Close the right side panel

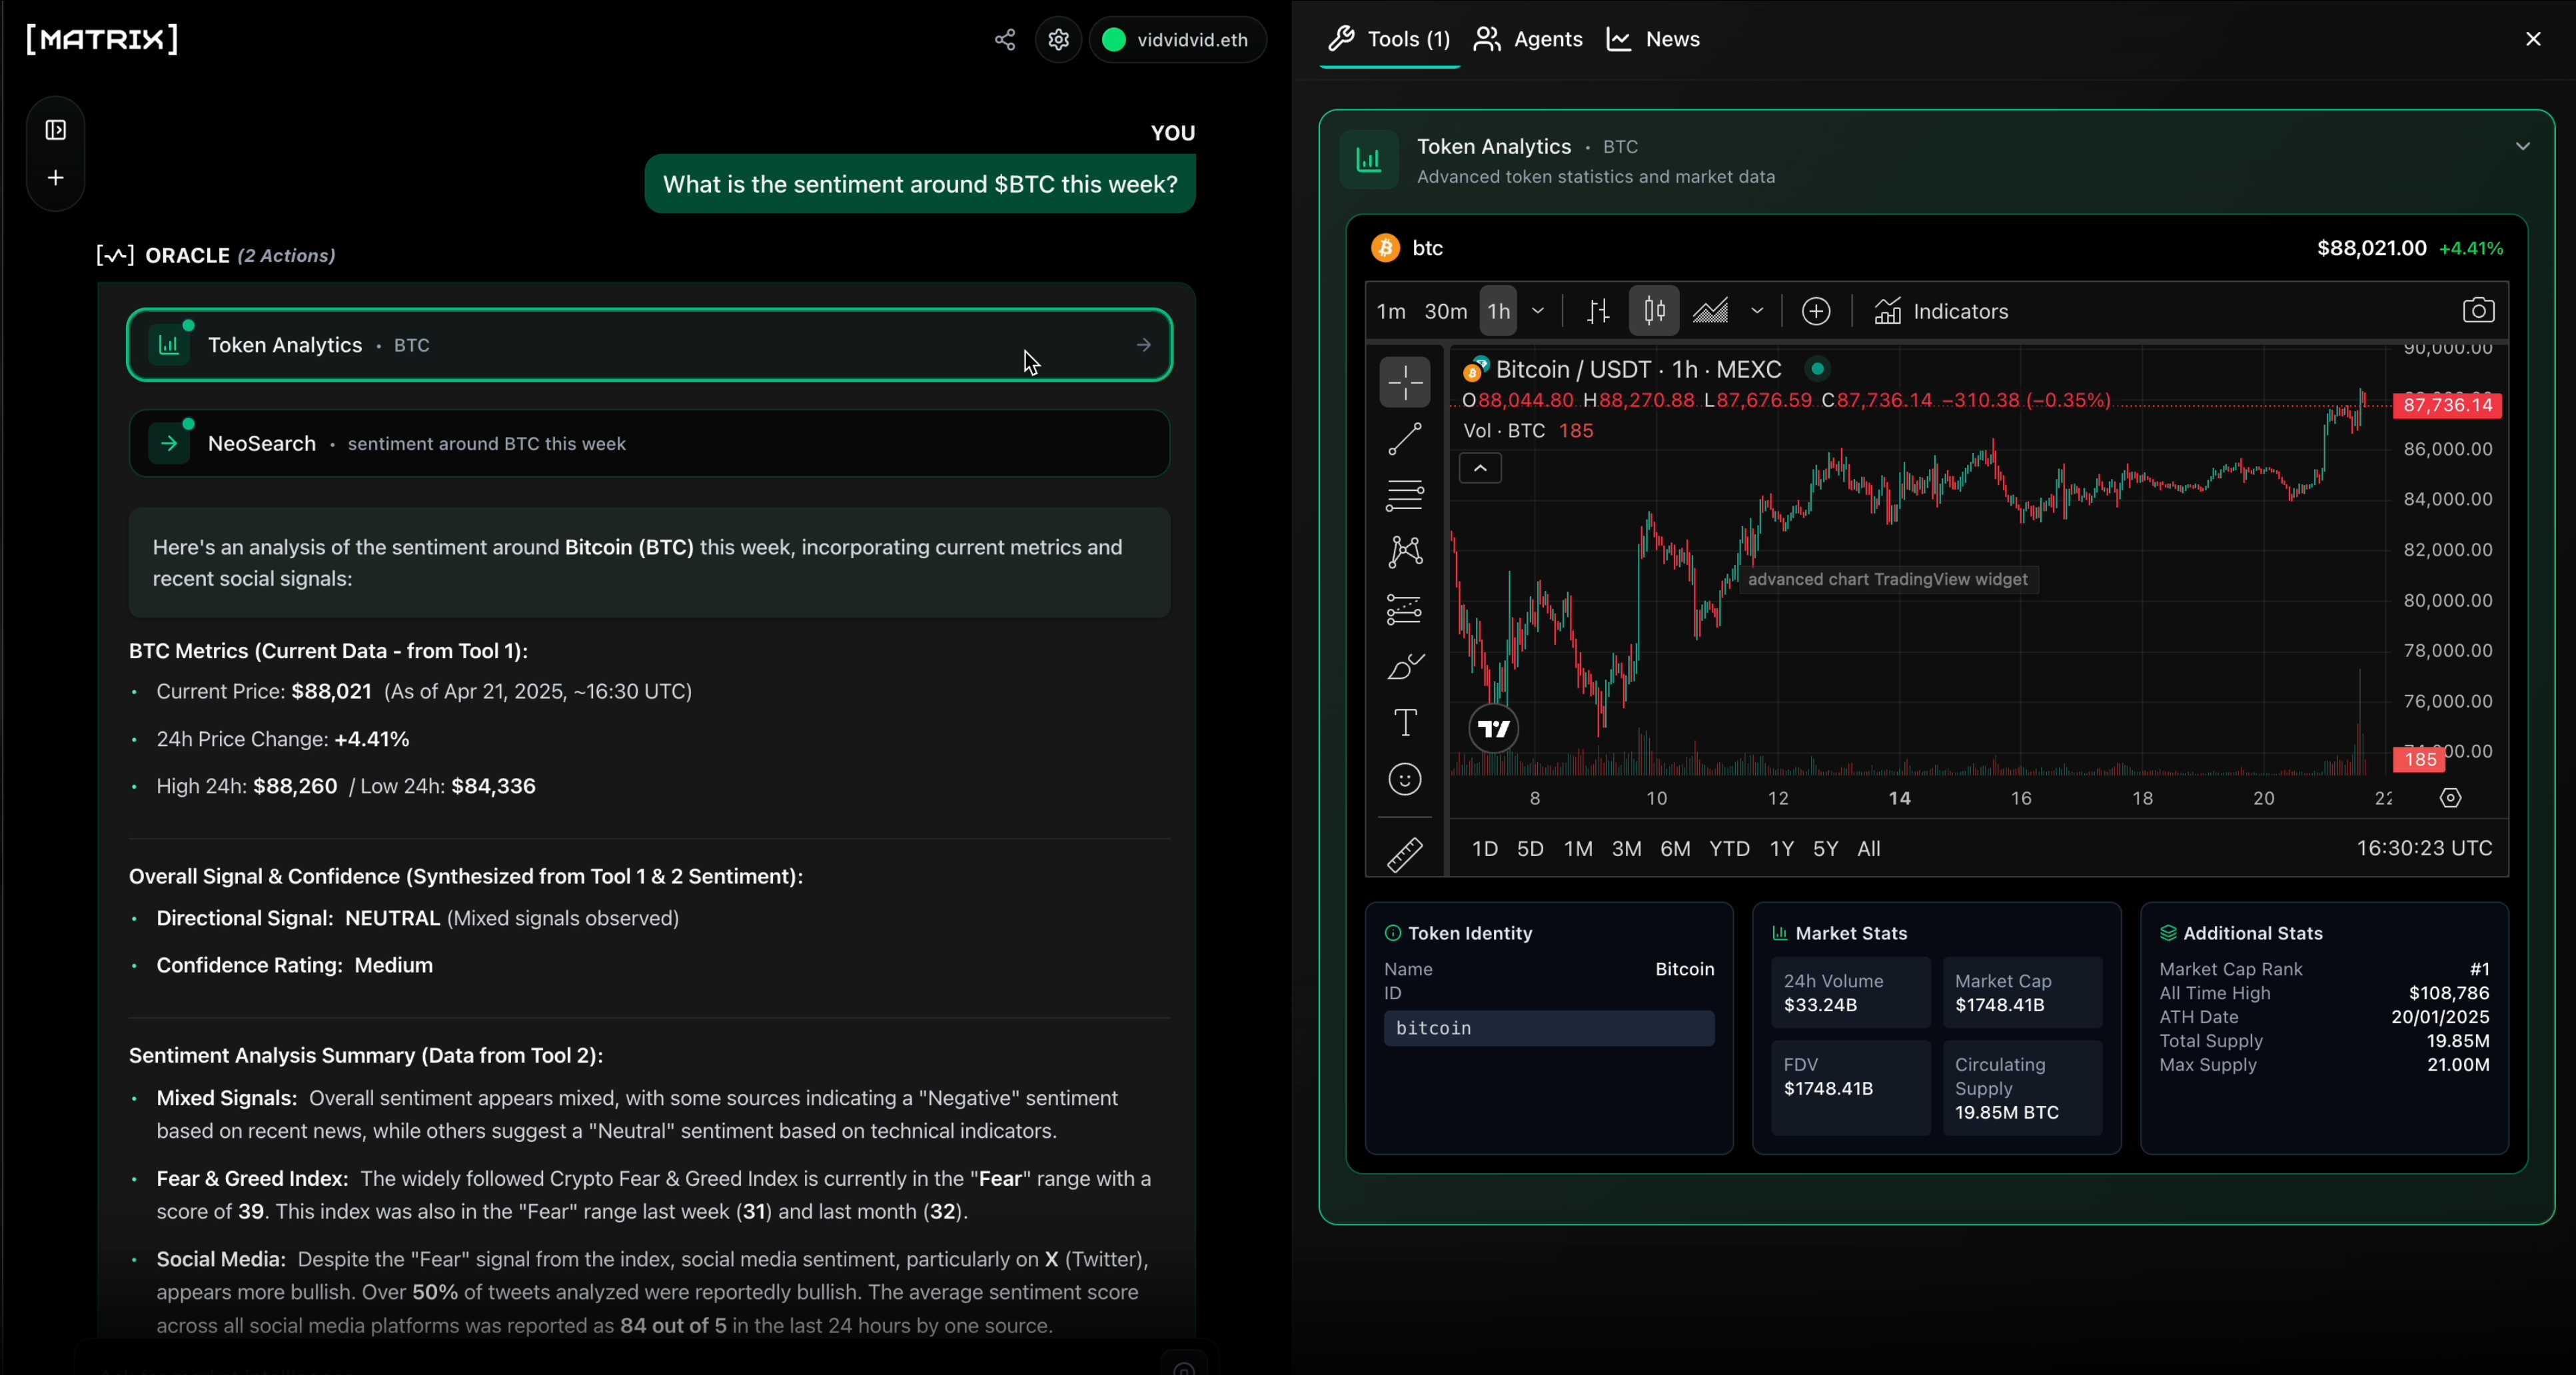(2533, 39)
